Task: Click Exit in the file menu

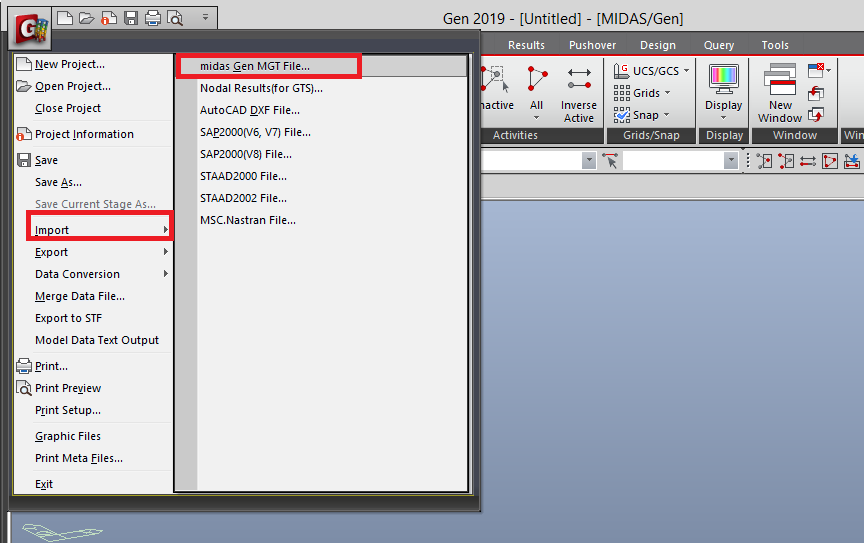Action: (94, 484)
